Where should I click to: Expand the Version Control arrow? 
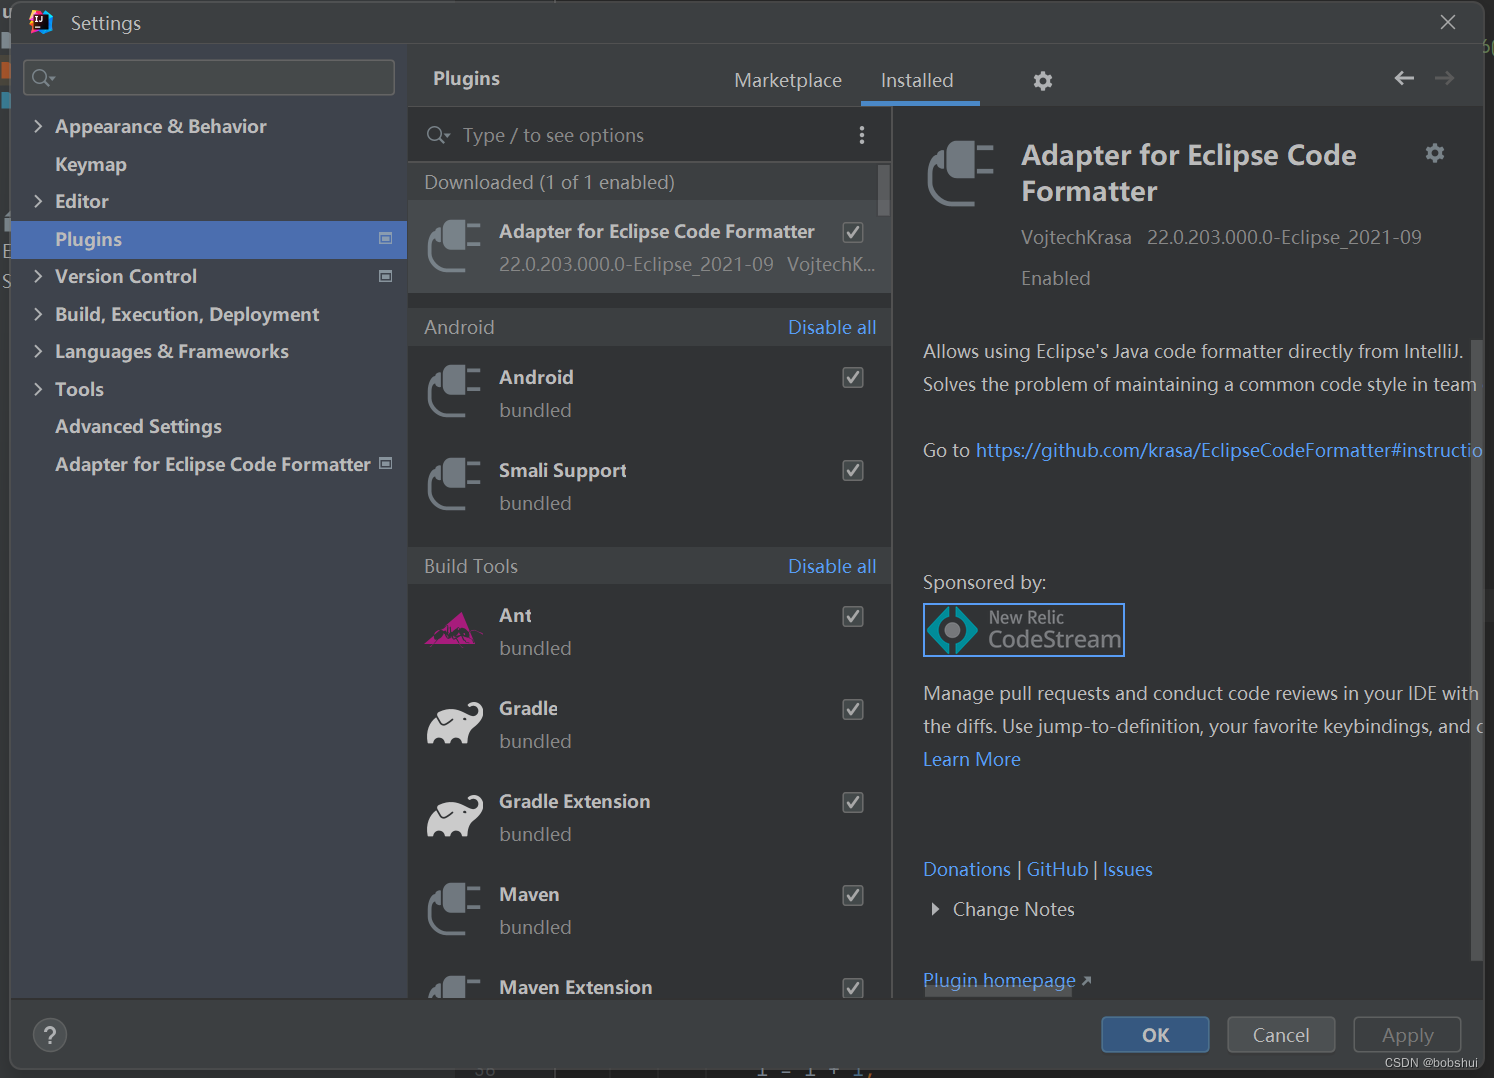(x=38, y=276)
